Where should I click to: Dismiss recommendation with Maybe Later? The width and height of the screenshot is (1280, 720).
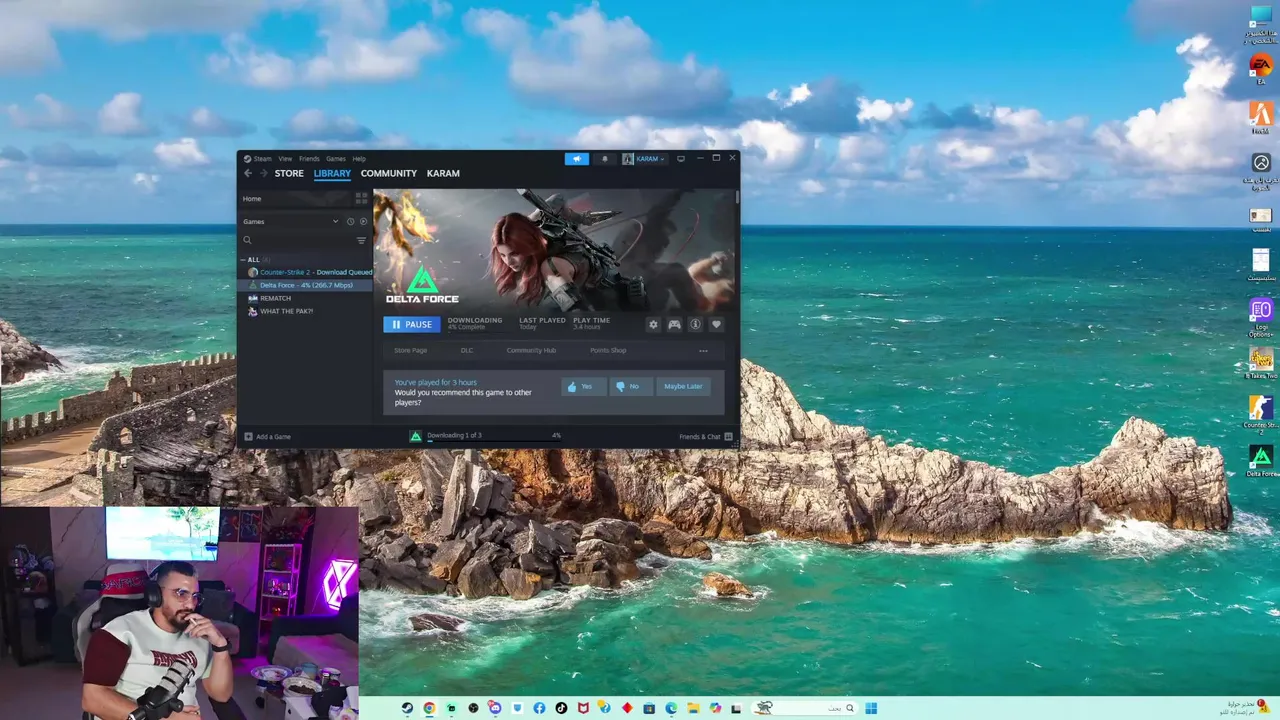[x=684, y=386]
